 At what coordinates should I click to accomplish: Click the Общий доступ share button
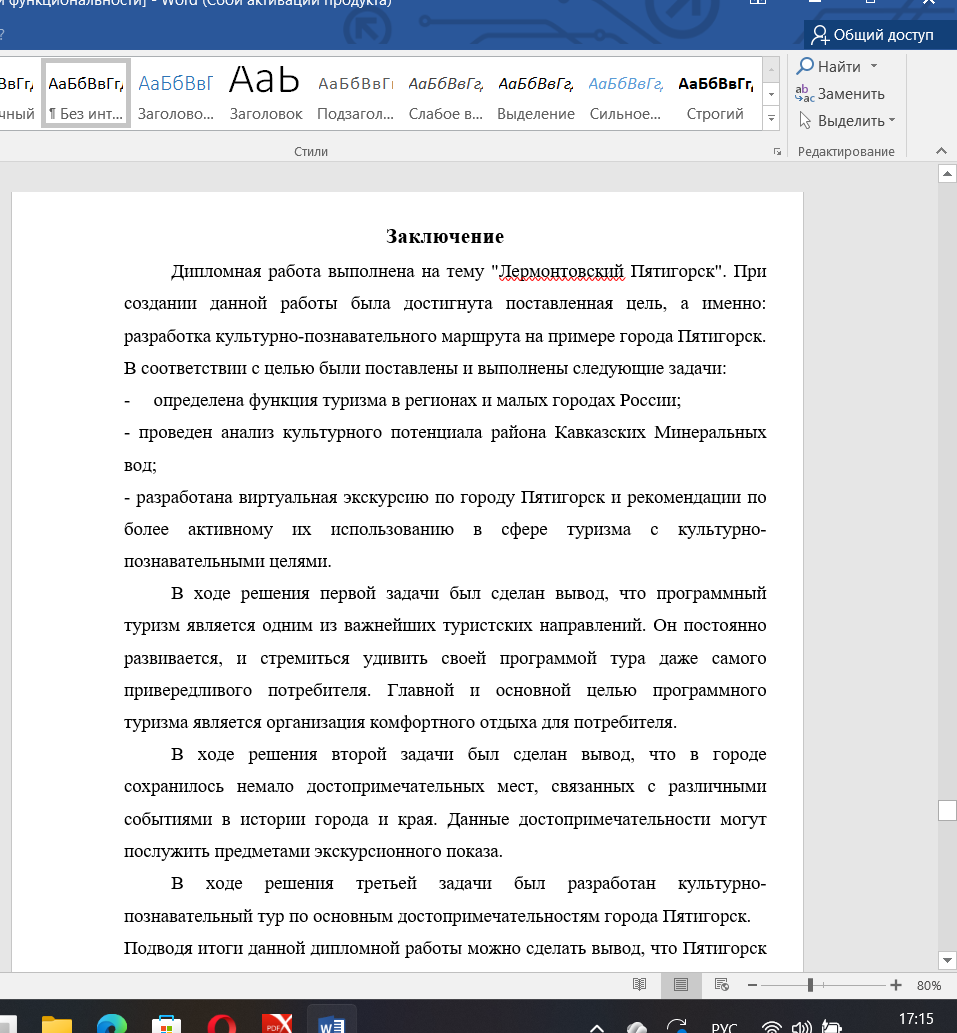point(873,35)
